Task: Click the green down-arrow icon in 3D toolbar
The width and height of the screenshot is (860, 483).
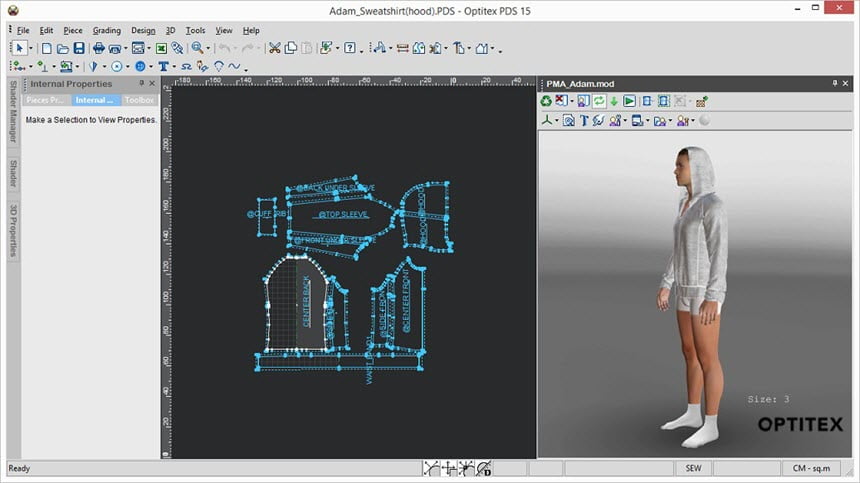Action: (614, 101)
